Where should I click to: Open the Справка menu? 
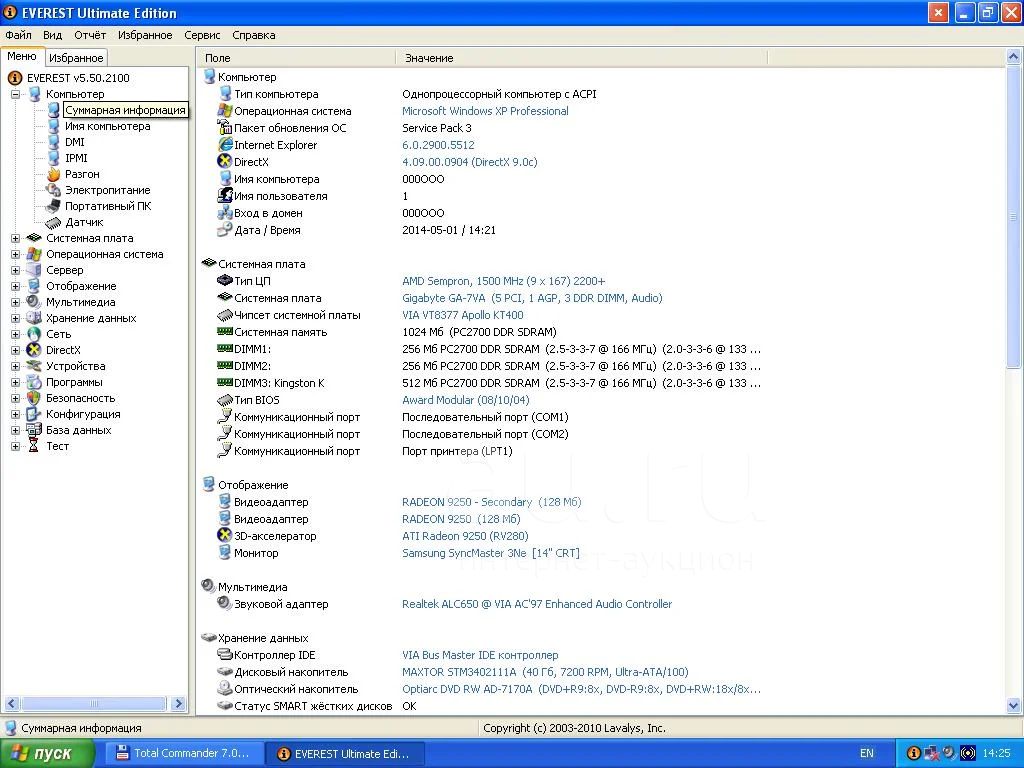(253, 35)
